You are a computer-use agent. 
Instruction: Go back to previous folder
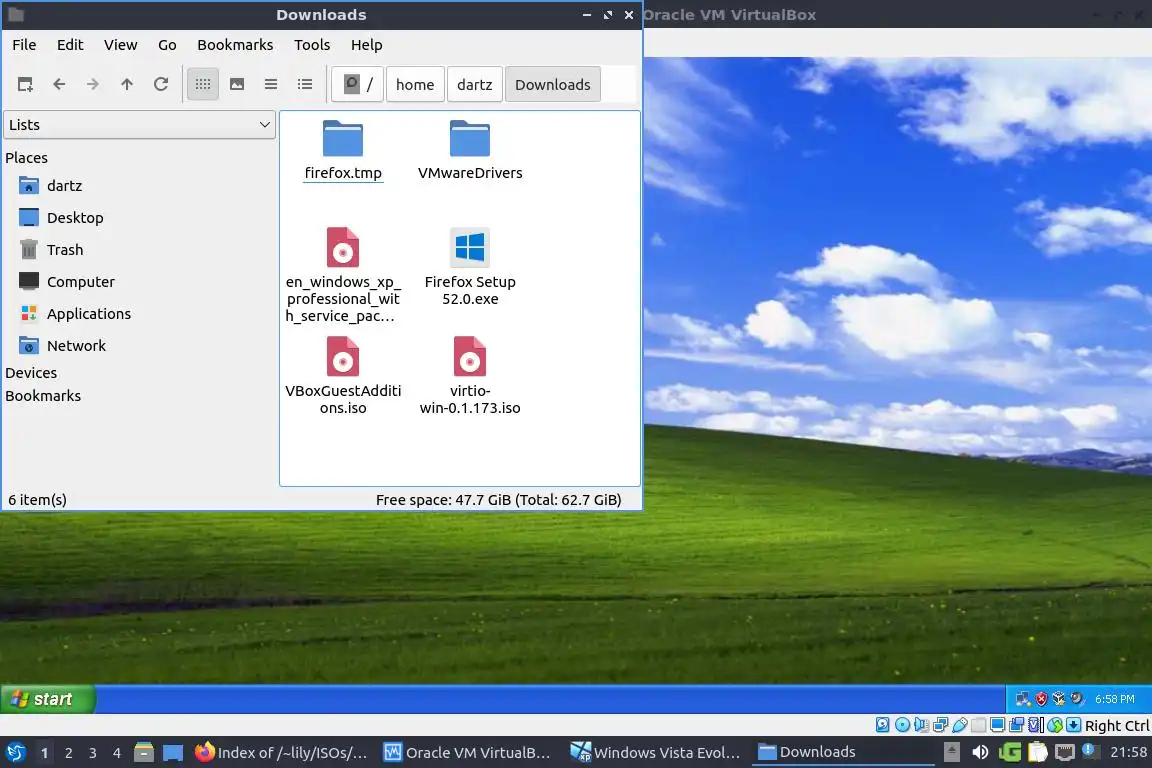click(x=59, y=85)
